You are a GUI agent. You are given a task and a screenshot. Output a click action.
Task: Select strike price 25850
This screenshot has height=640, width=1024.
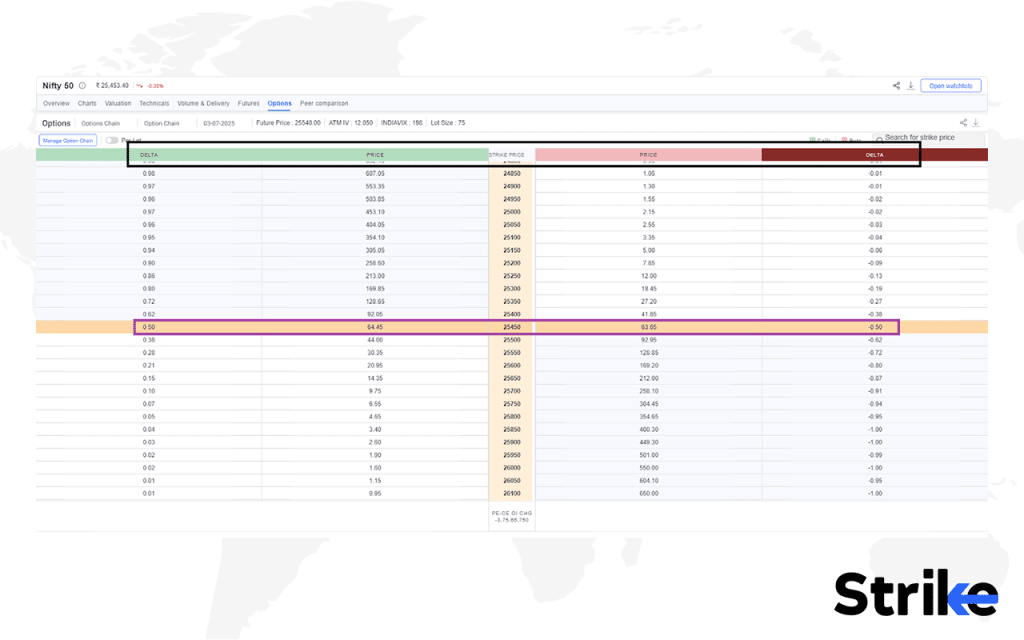(x=512, y=430)
